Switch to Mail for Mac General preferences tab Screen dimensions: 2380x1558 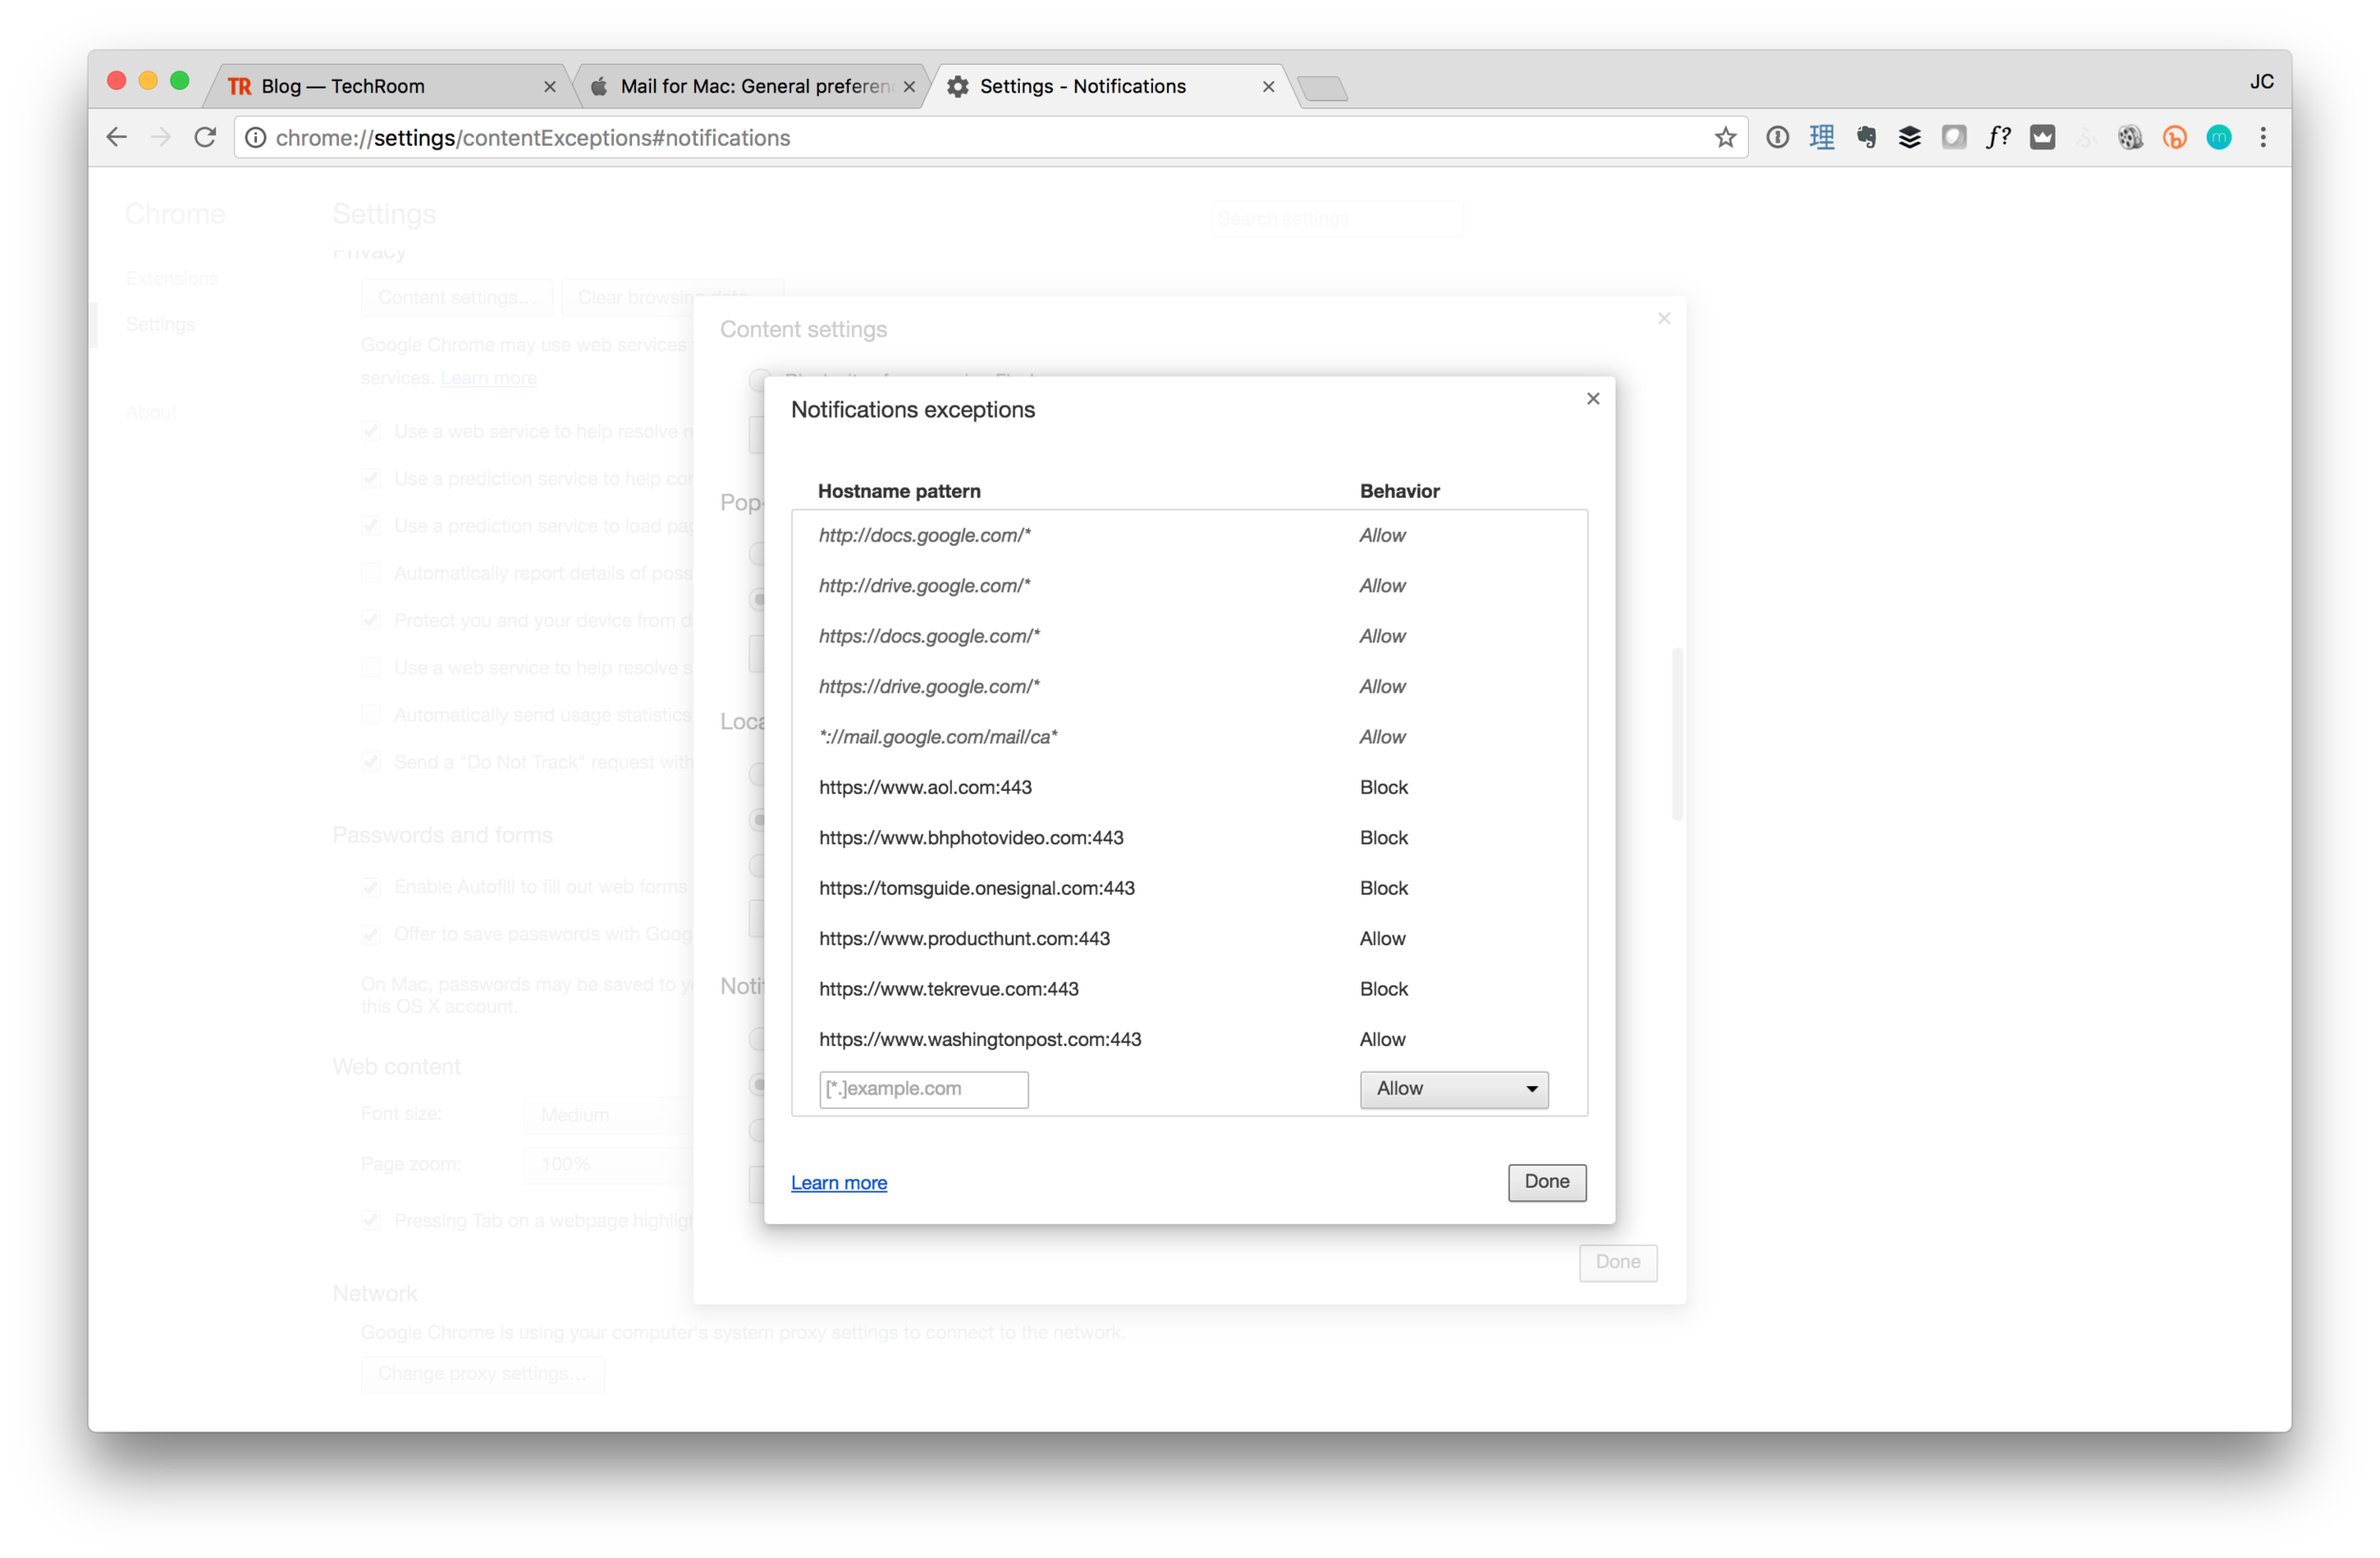[753, 86]
